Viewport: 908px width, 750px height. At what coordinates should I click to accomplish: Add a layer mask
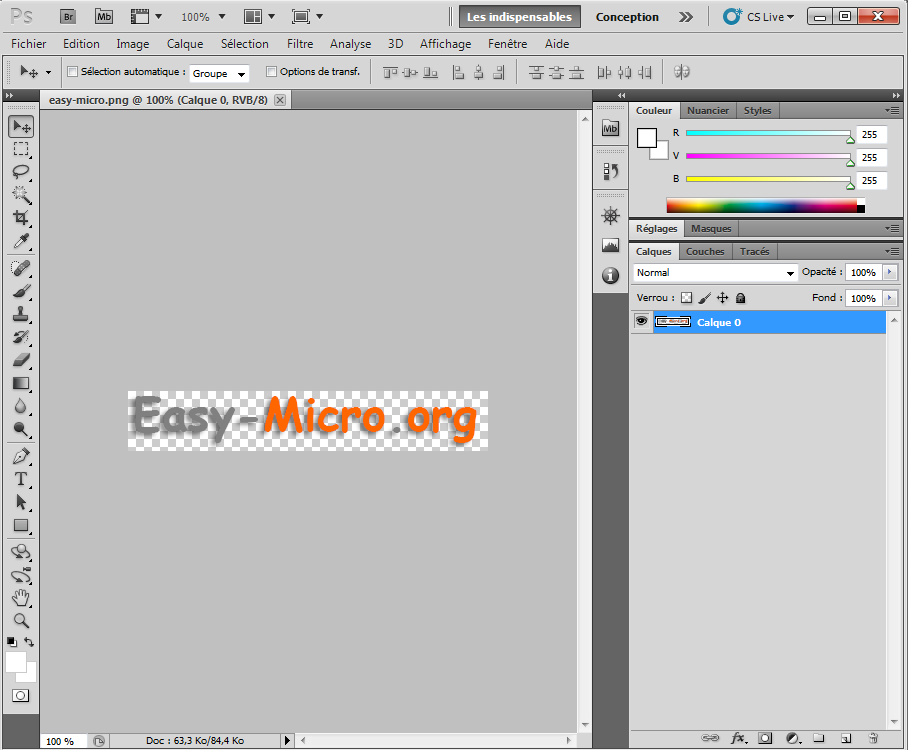coord(765,738)
